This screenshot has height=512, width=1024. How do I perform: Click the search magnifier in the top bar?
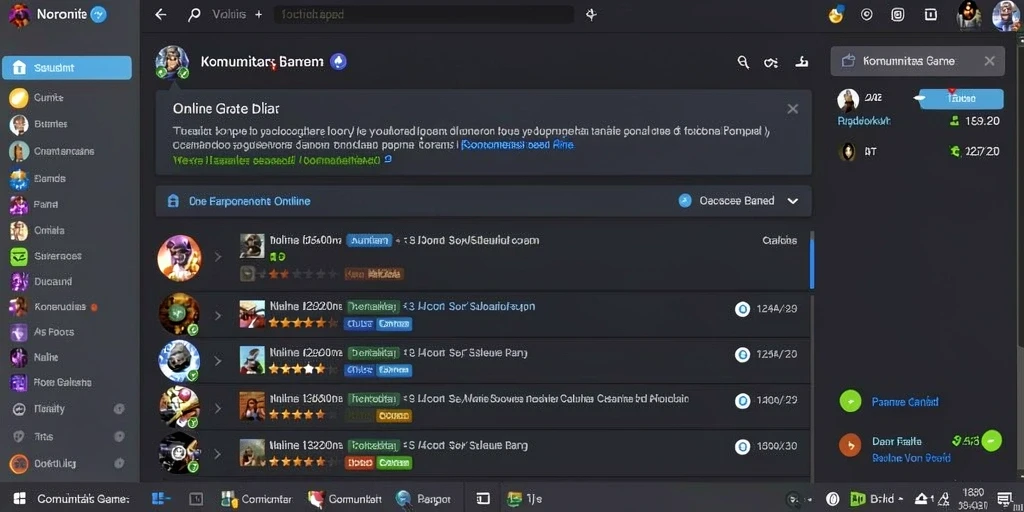tap(194, 14)
